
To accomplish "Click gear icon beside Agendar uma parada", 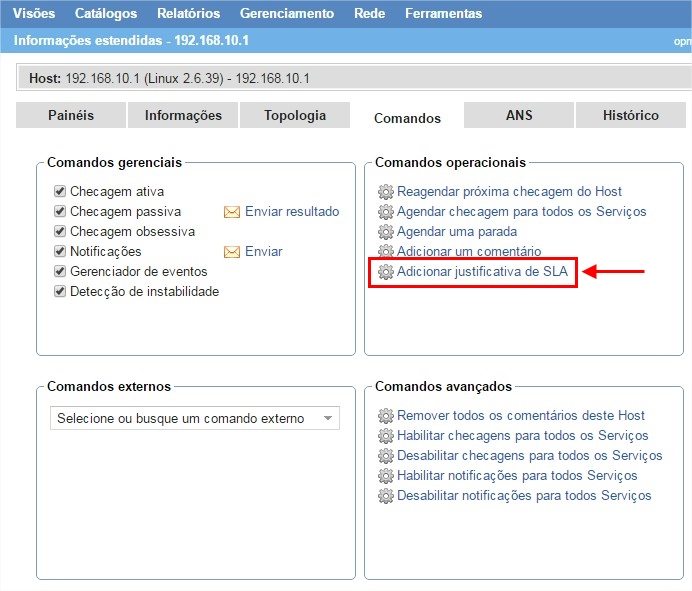I will (x=385, y=232).
